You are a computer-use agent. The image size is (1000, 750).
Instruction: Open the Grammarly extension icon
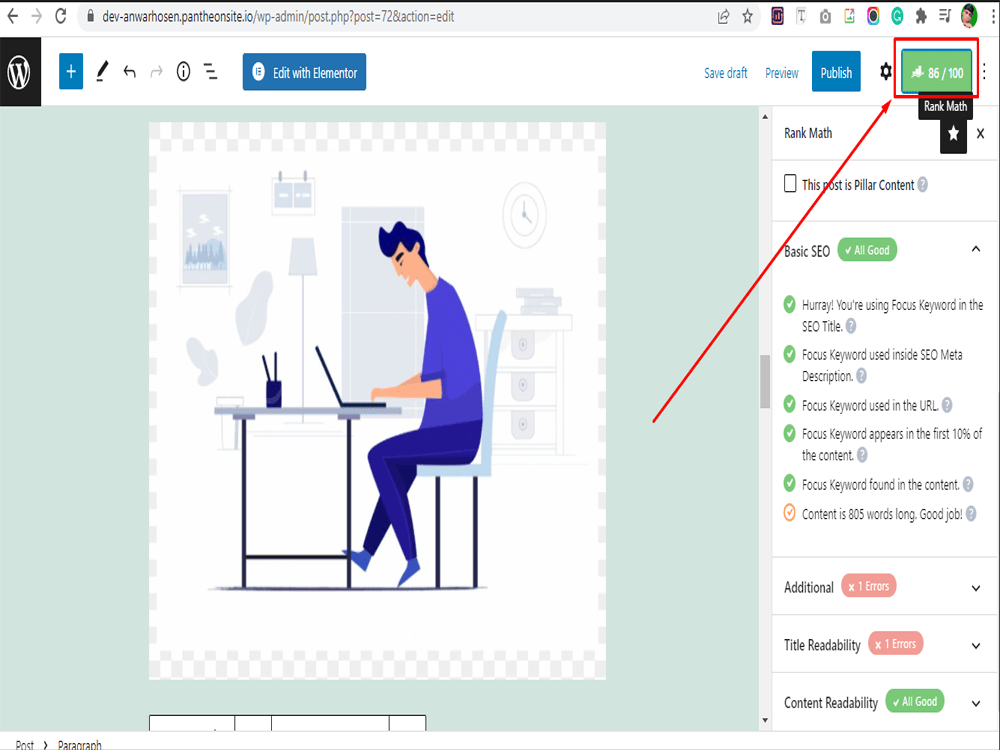click(897, 17)
